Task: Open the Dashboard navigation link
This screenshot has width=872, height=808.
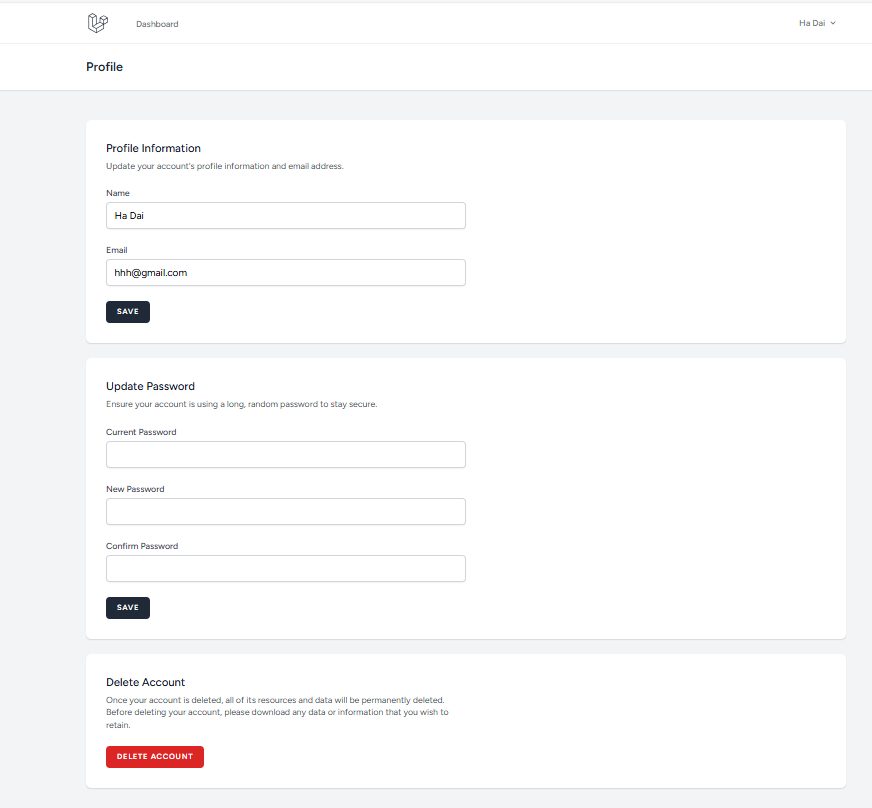Action: click(157, 24)
